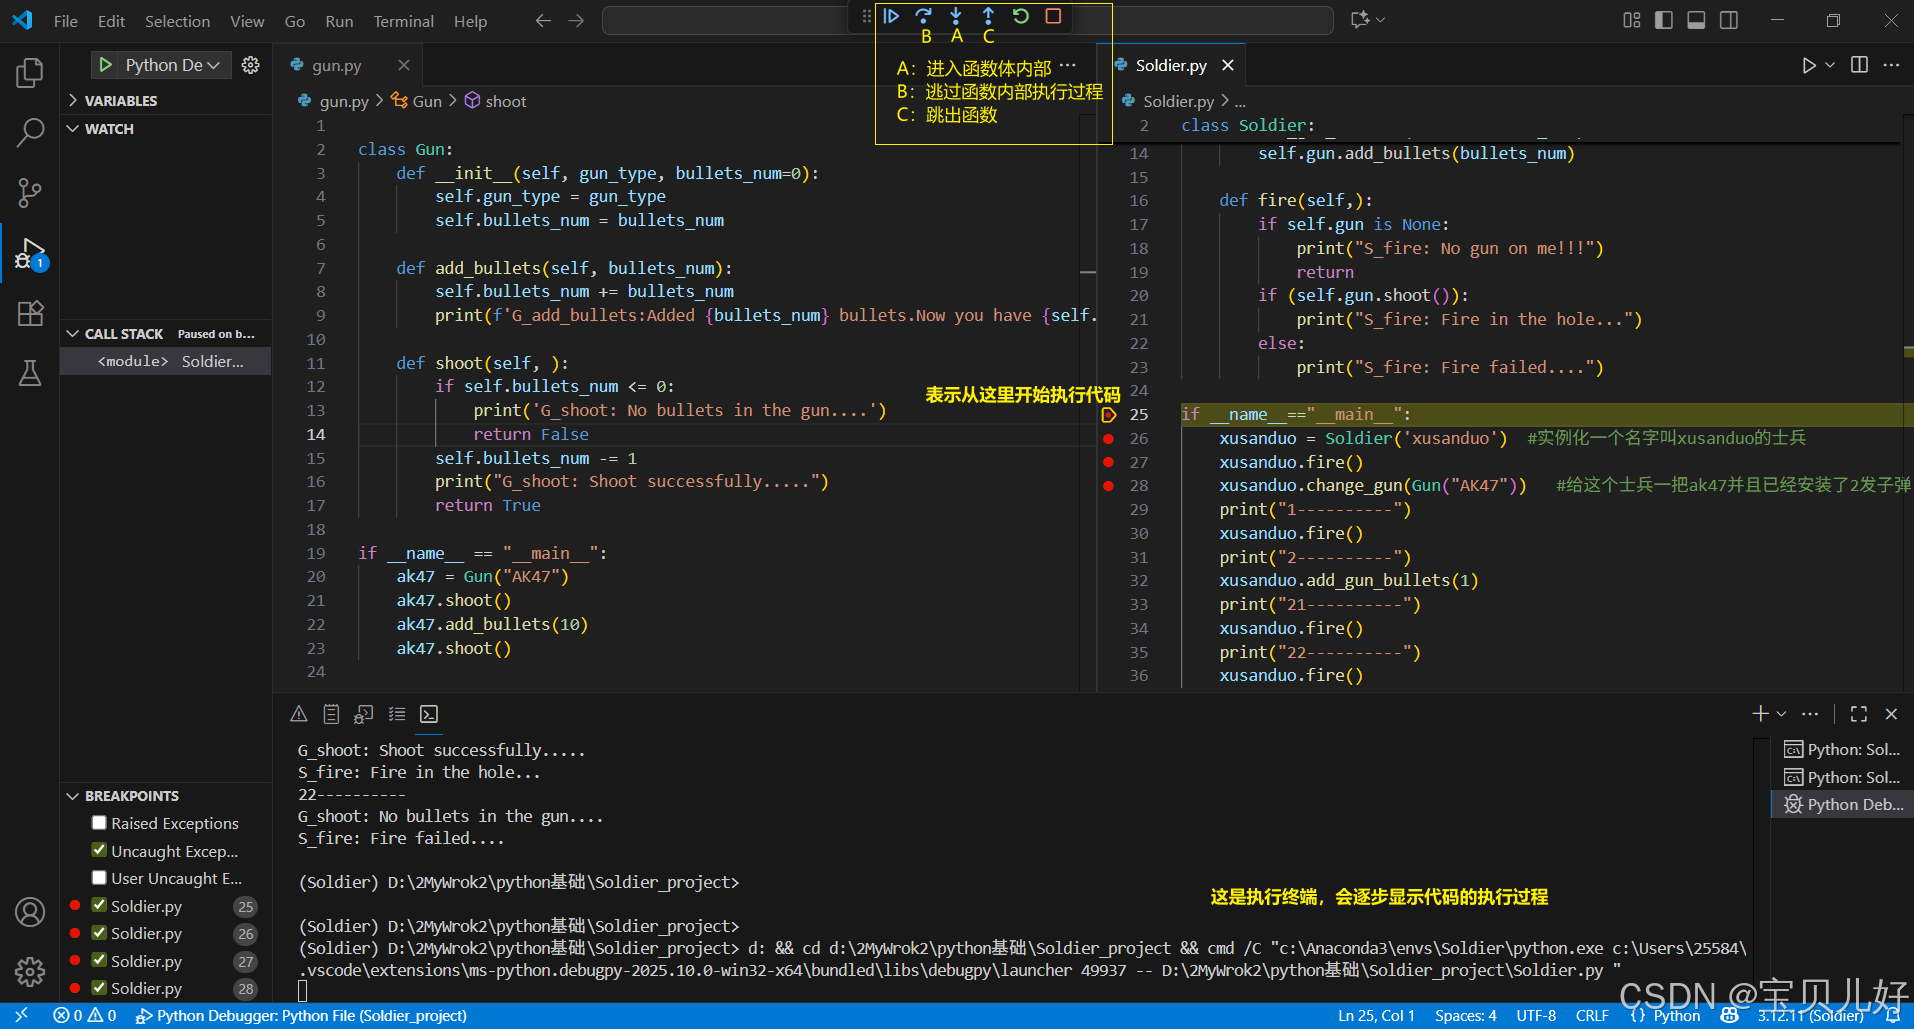
Task: Open Run and Debug view
Action: pos(30,254)
